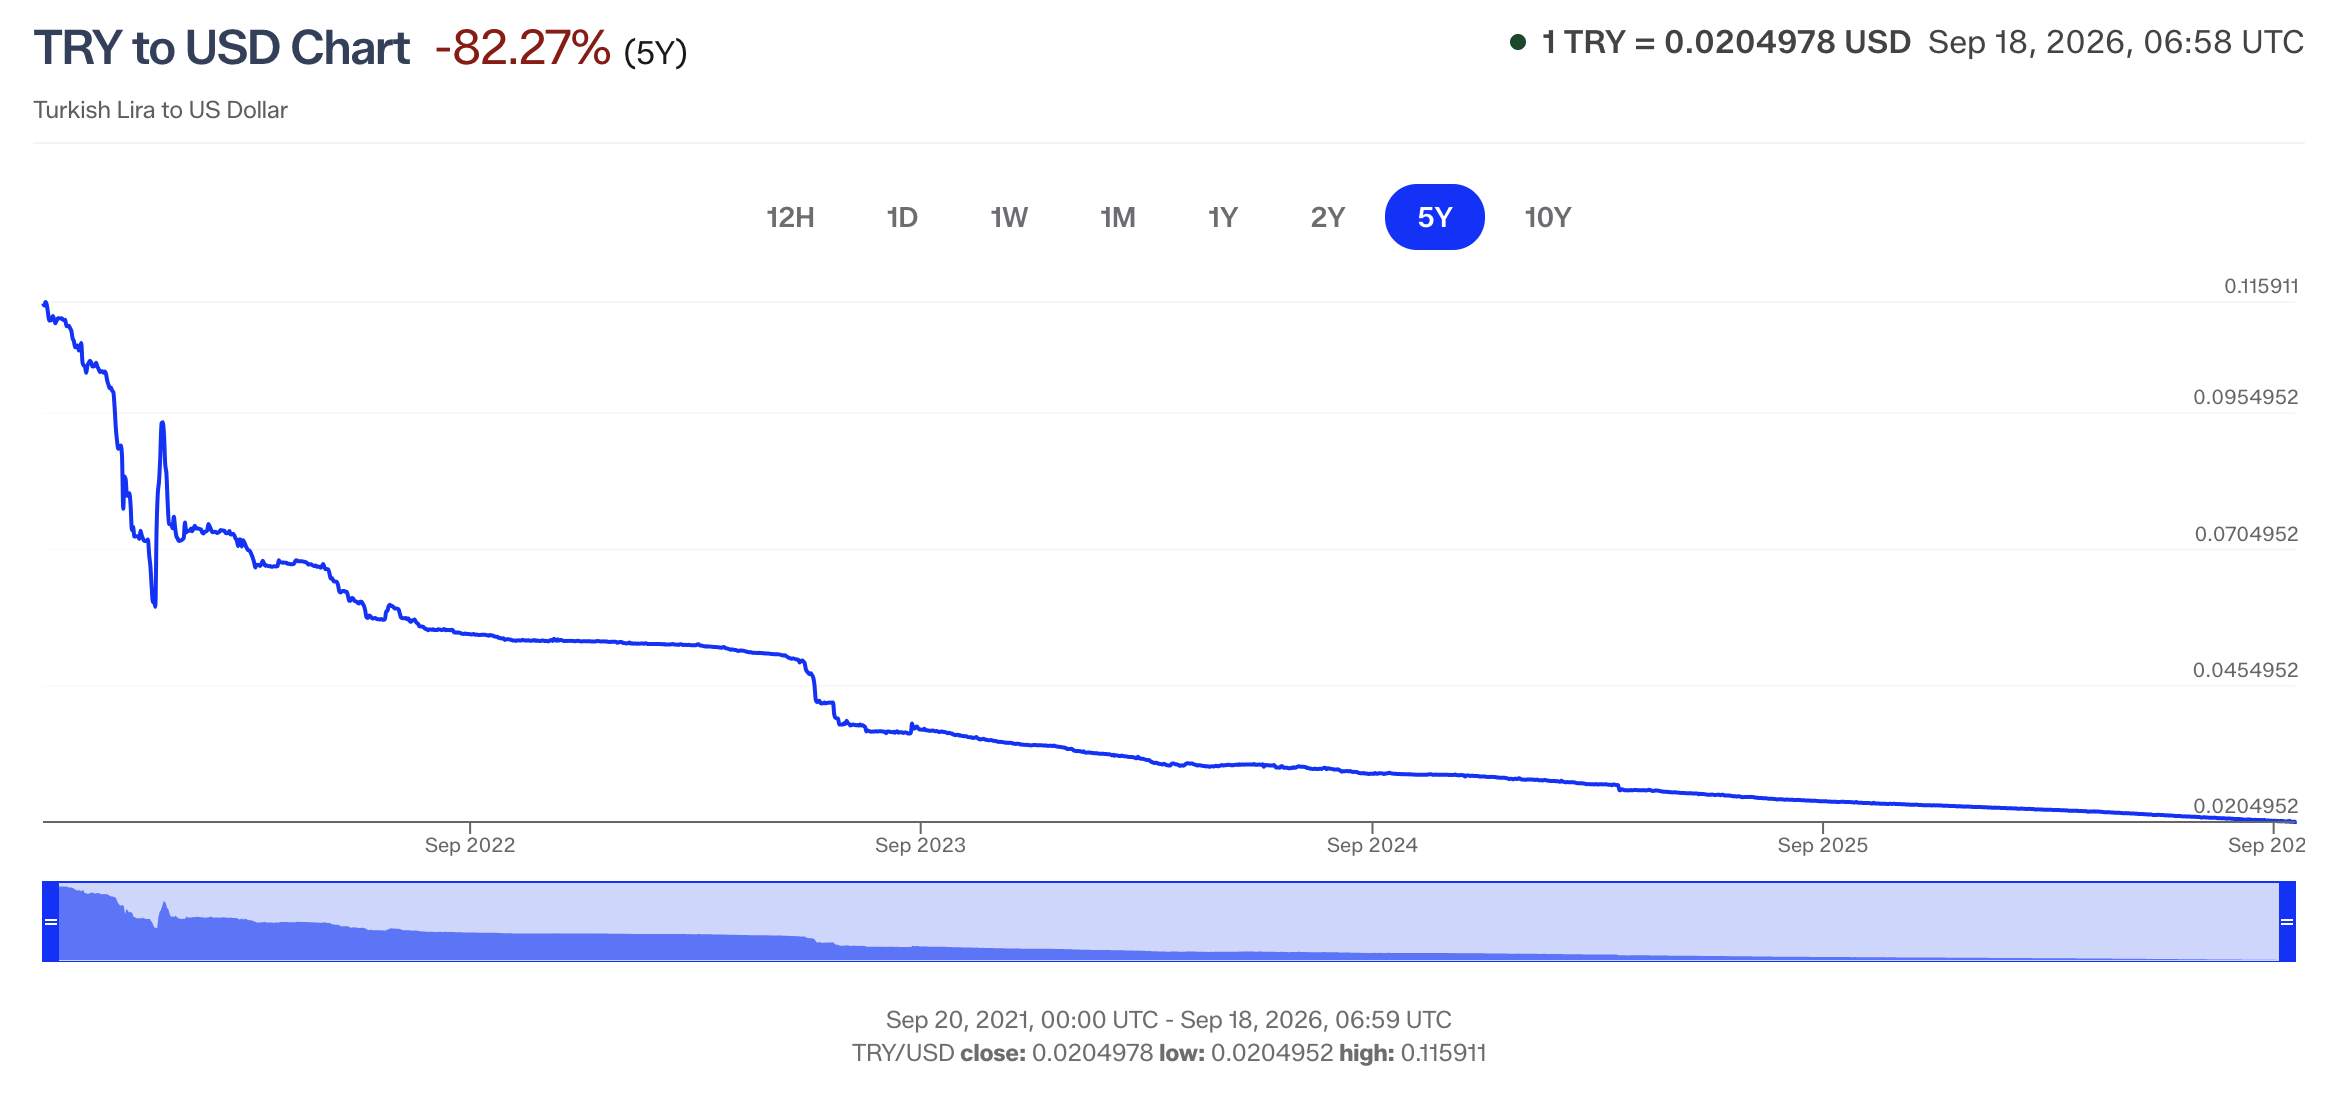
Task: Click the TRY to USD Chart heading
Action: (222, 48)
